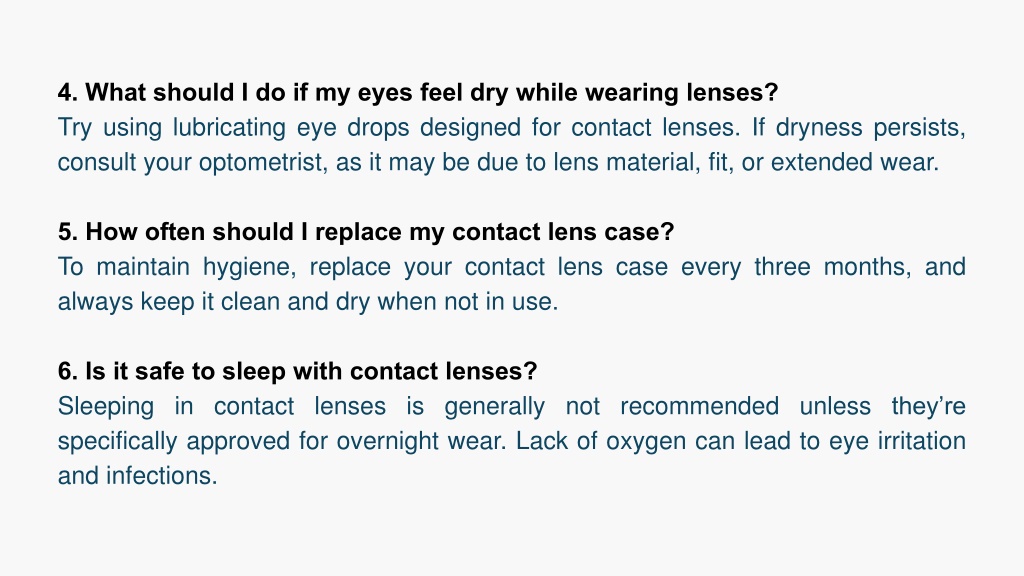This screenshot has height=576, width=1024.
Task: Click the word "optometrist" in the answer
Action: coord(263,163)
